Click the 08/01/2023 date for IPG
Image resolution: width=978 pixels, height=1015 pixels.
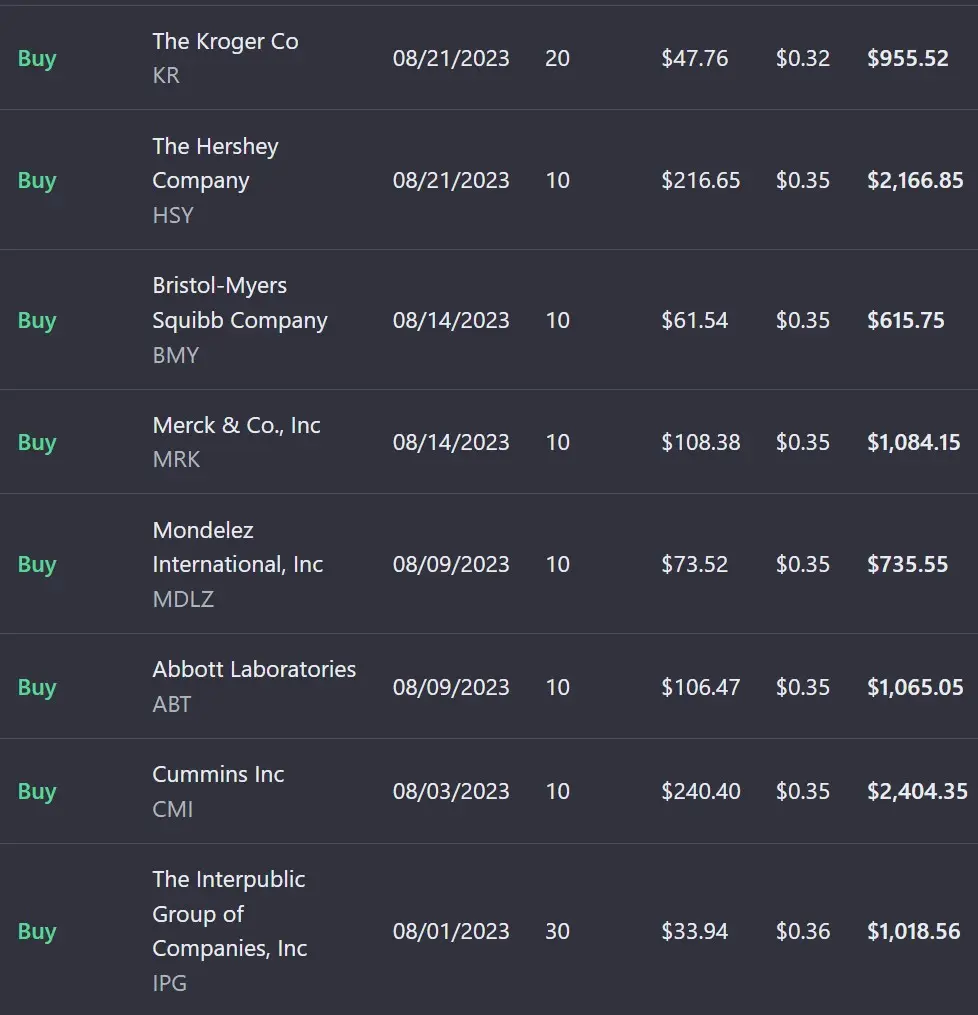pyautogui.click(x=451, y=931)
